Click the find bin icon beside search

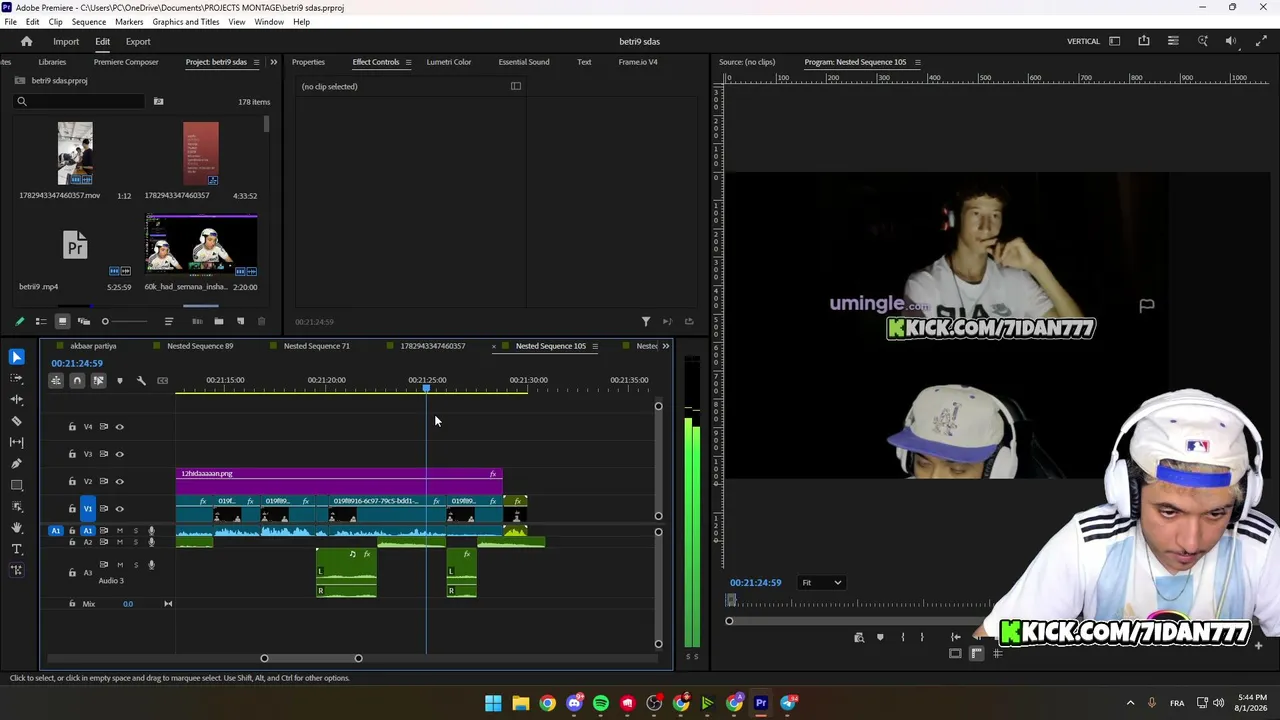tap(158, 101)
